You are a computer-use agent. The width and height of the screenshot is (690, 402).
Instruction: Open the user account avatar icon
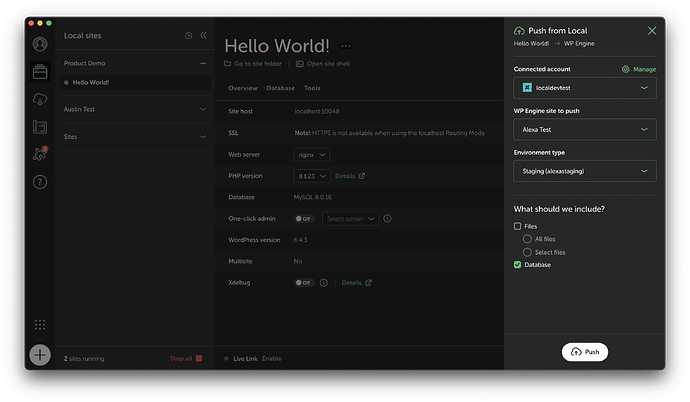pos(40,44)
